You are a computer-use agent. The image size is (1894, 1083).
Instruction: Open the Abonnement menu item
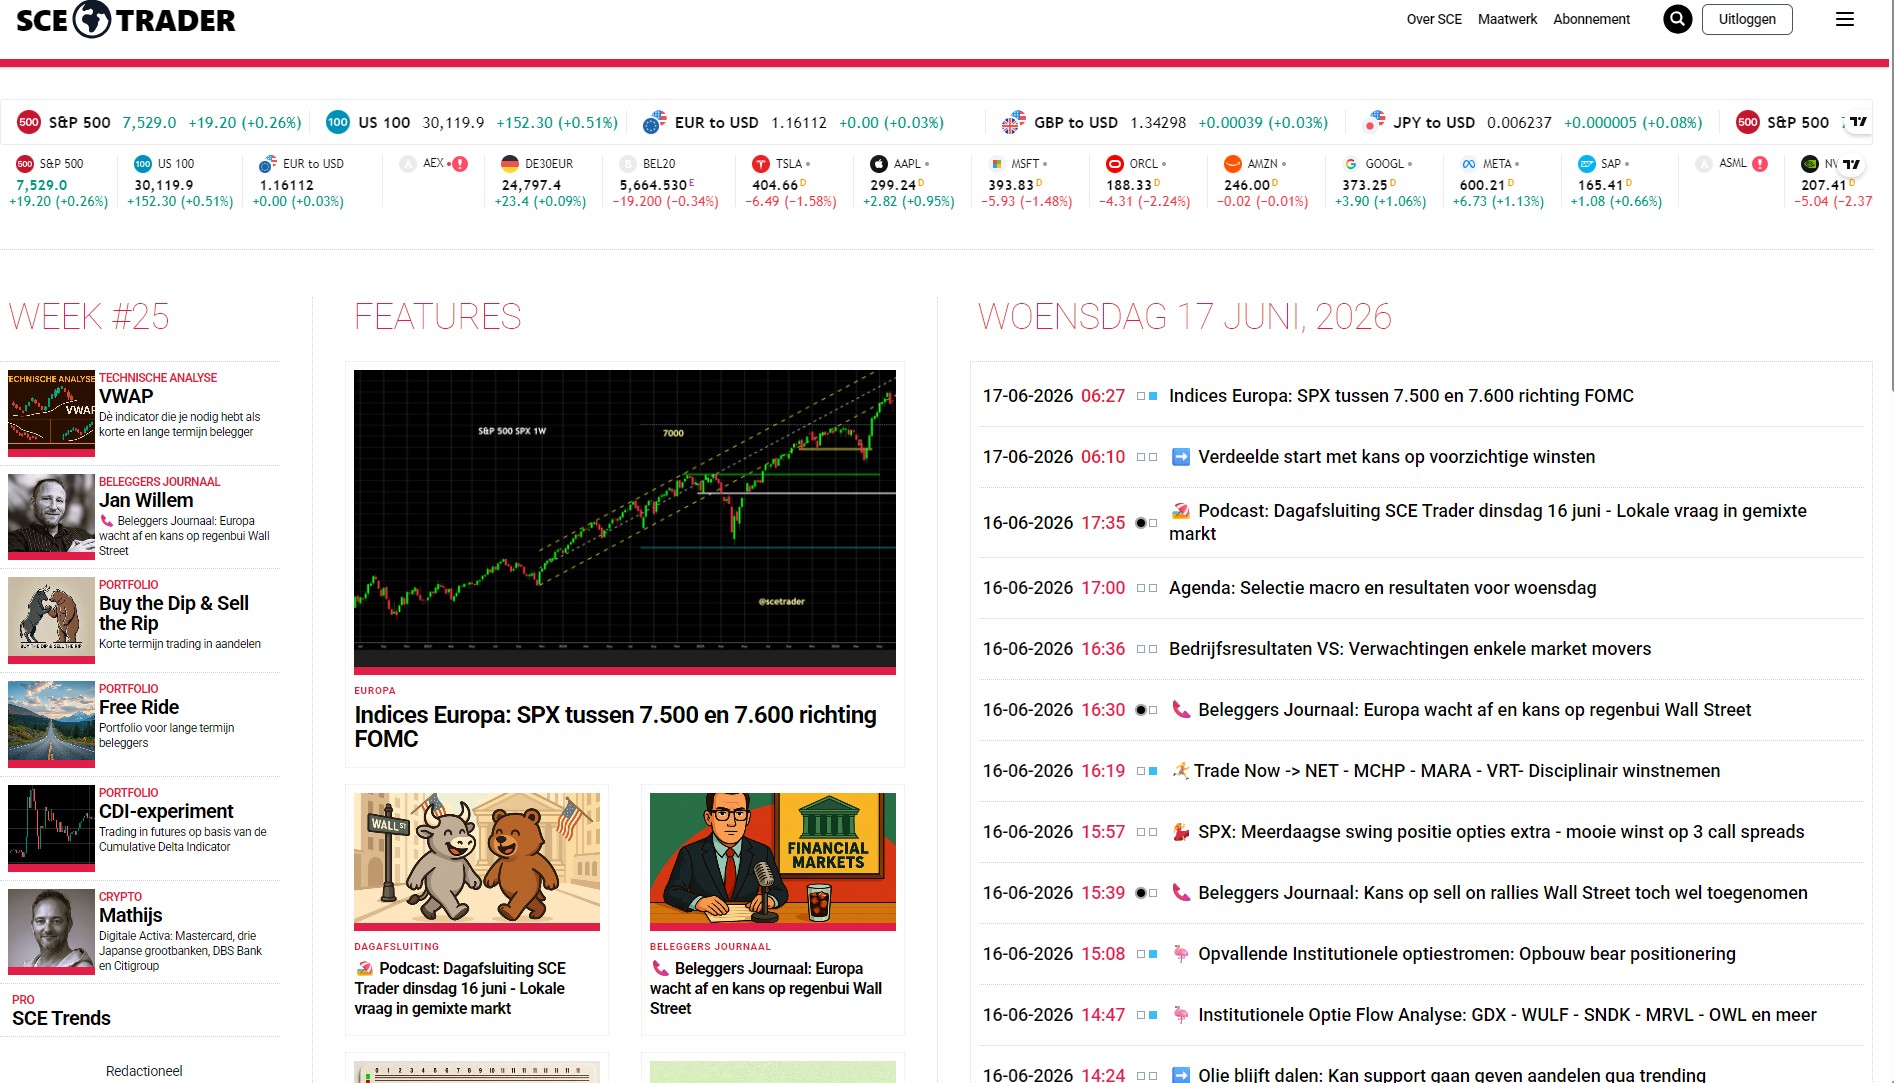pyautogui.click(x=1591, y=19)
